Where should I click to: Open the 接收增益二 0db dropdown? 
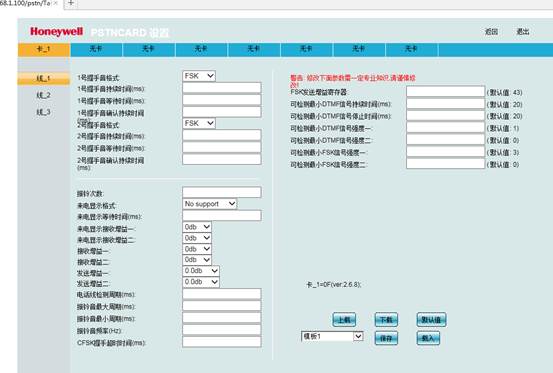tap(197, 260)
